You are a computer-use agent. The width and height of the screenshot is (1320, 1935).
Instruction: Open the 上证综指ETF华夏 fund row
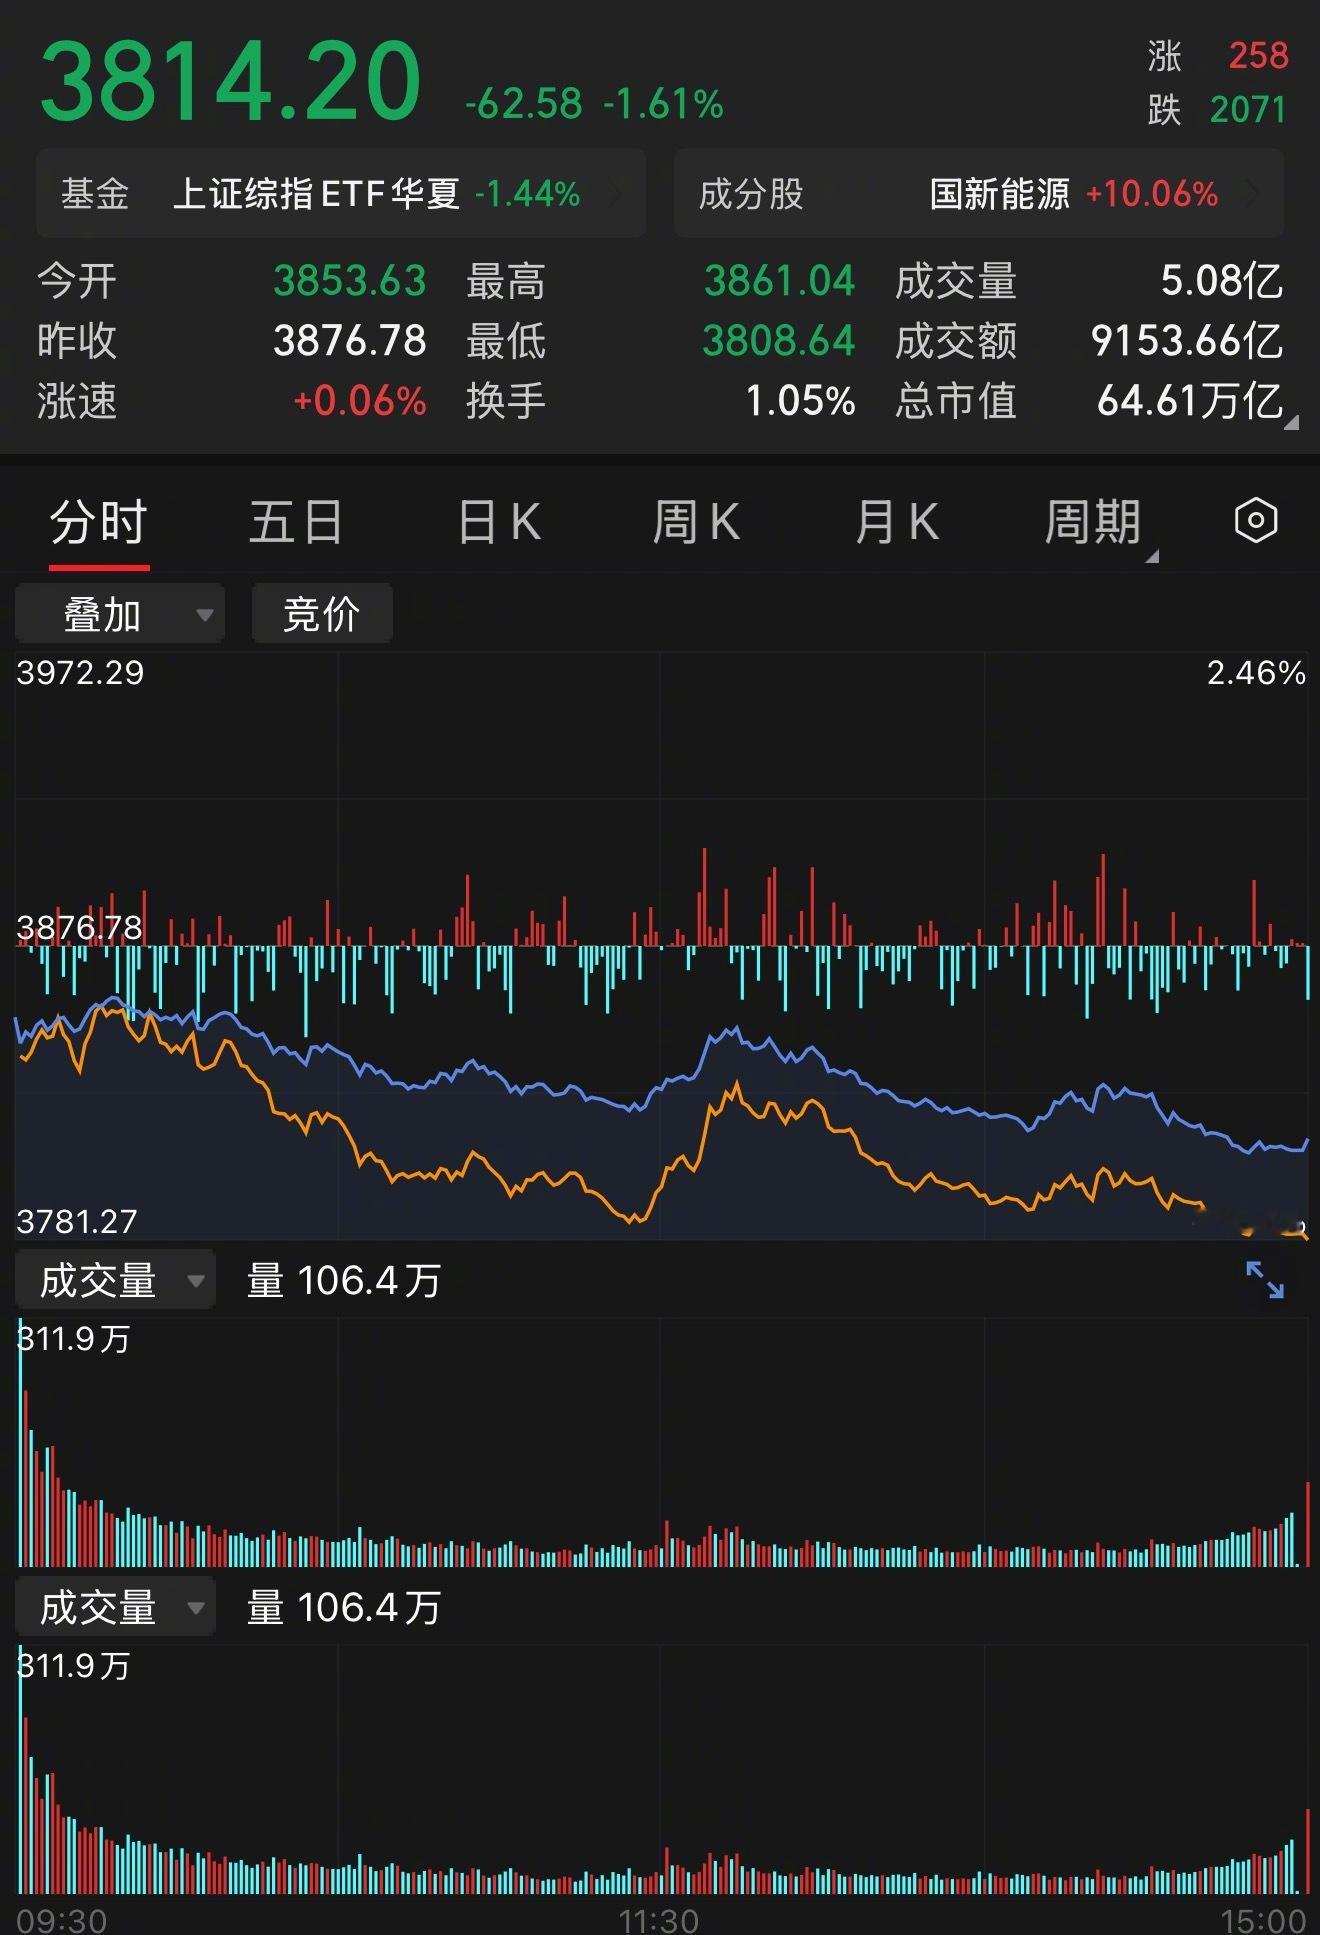(x=341, y=193)
